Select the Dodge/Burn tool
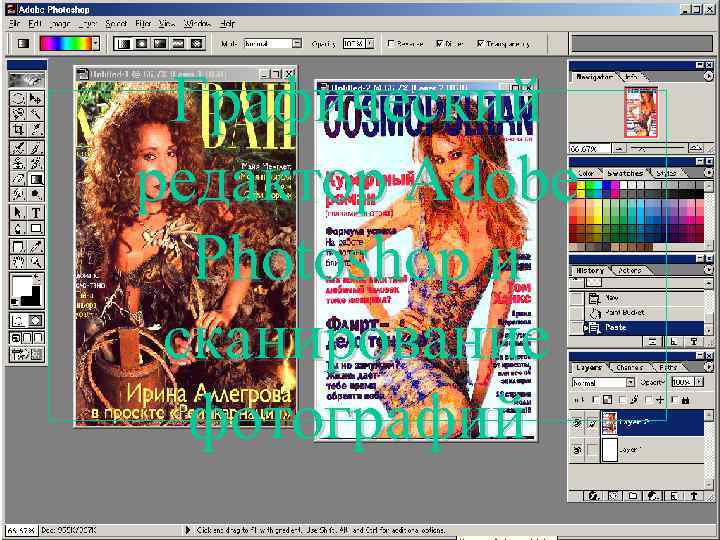This screenshot has width=720, height=540. click(36, 194)
